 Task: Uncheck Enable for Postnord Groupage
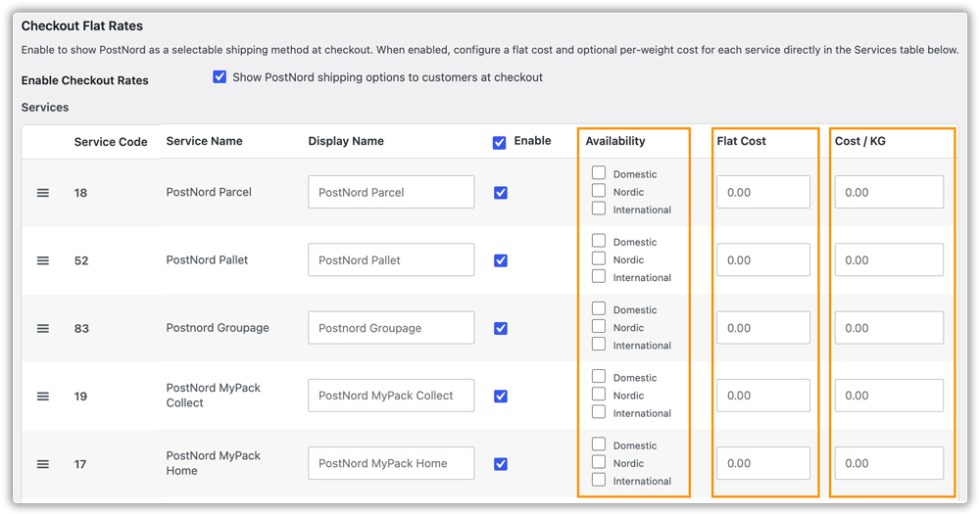click(x=501, y=328)
